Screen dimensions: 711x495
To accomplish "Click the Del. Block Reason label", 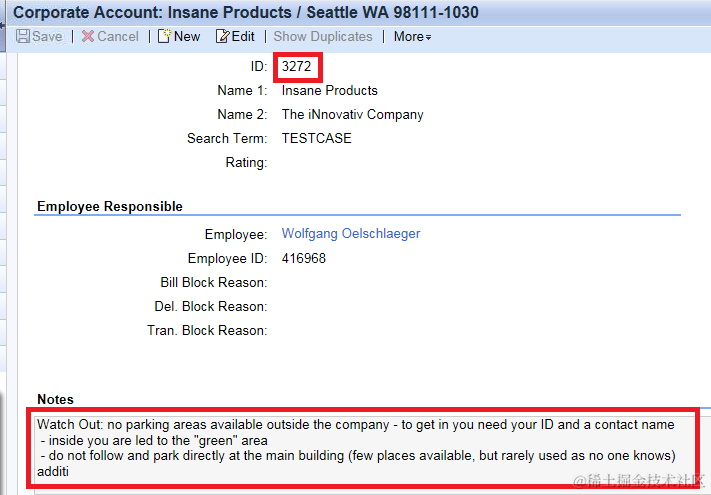I will click(210, 306).
